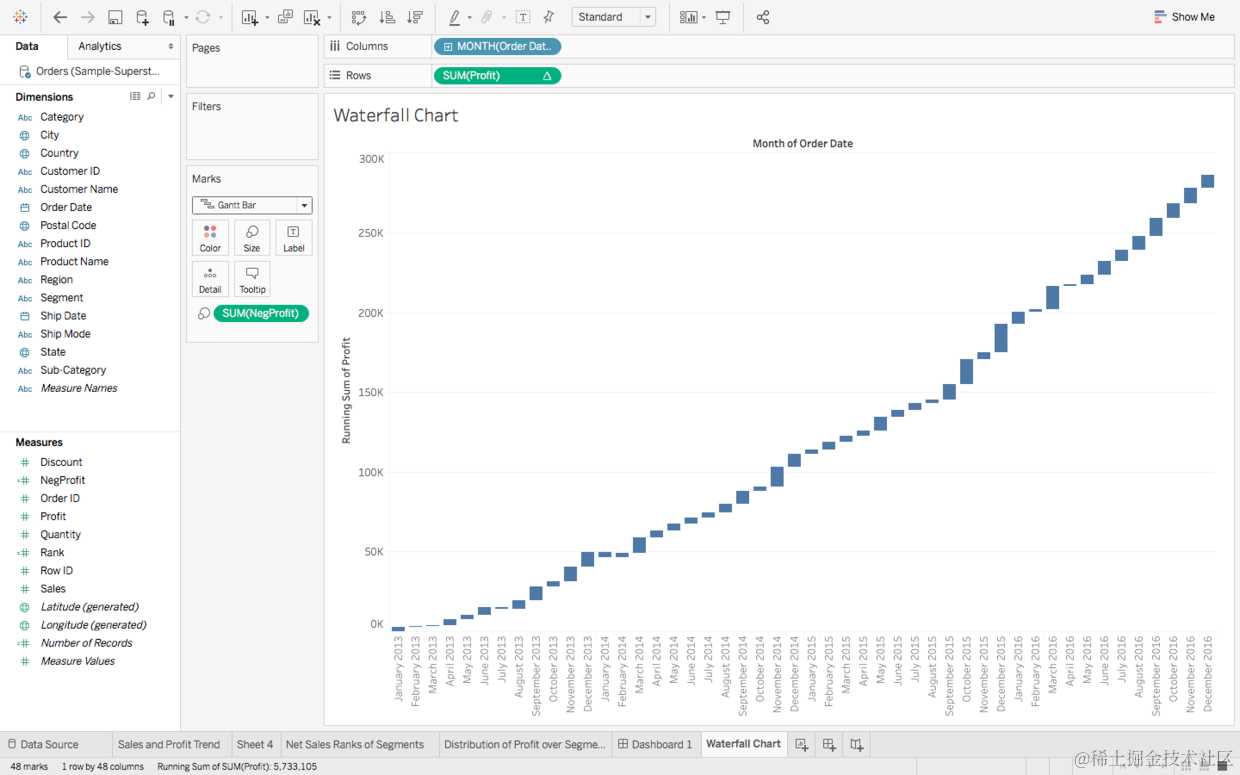Select the Waterfall Chart sheet tab
The height and width of the screenshot is (775, 1240).
(x=743, y=744)
